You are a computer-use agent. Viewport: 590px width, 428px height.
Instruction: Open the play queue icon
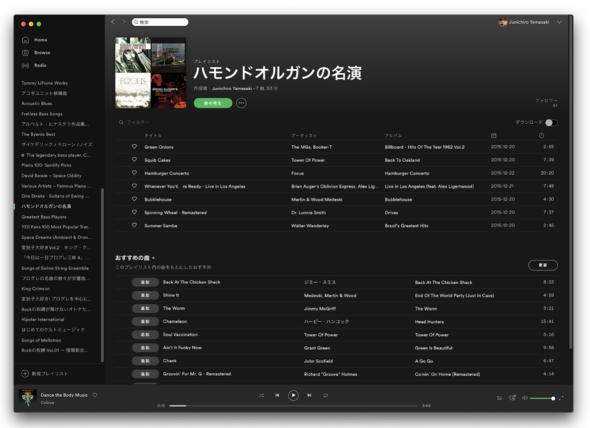[x=499, y=398]
